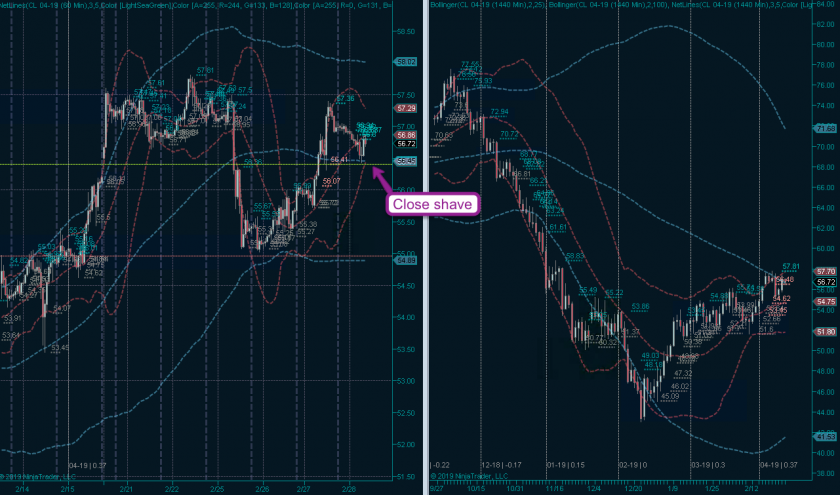Click the 57.36 swing label on left chart
The height and width of the screenshot is (495, 840).
coord(346,99)
